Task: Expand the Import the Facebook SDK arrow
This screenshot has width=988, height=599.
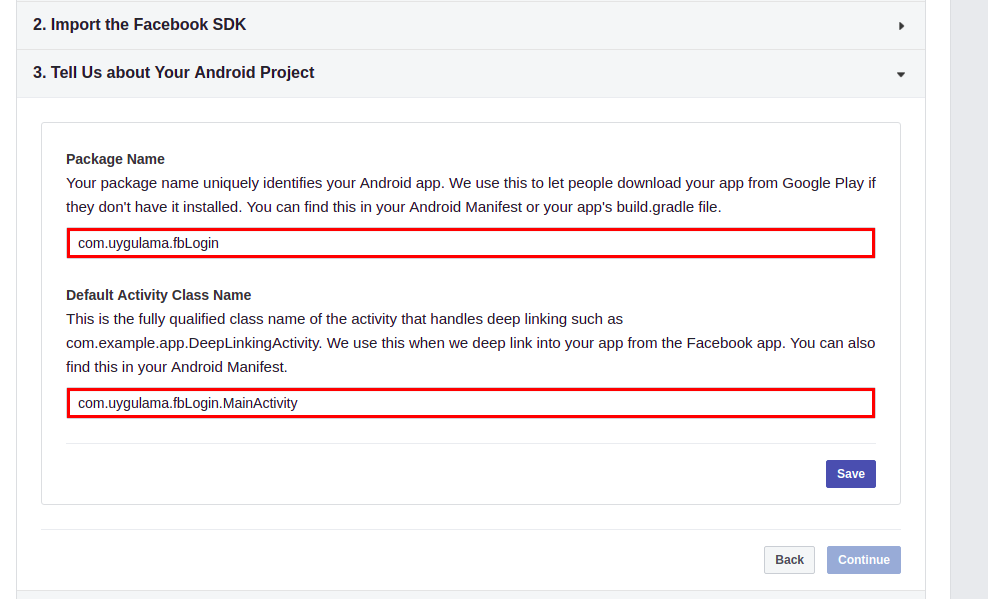Action: [901, 26]
